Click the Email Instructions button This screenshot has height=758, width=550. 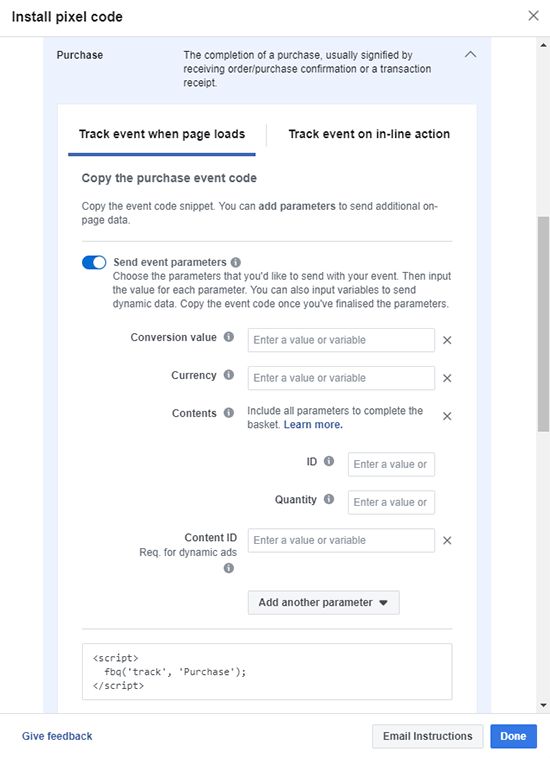click(427, 736)
